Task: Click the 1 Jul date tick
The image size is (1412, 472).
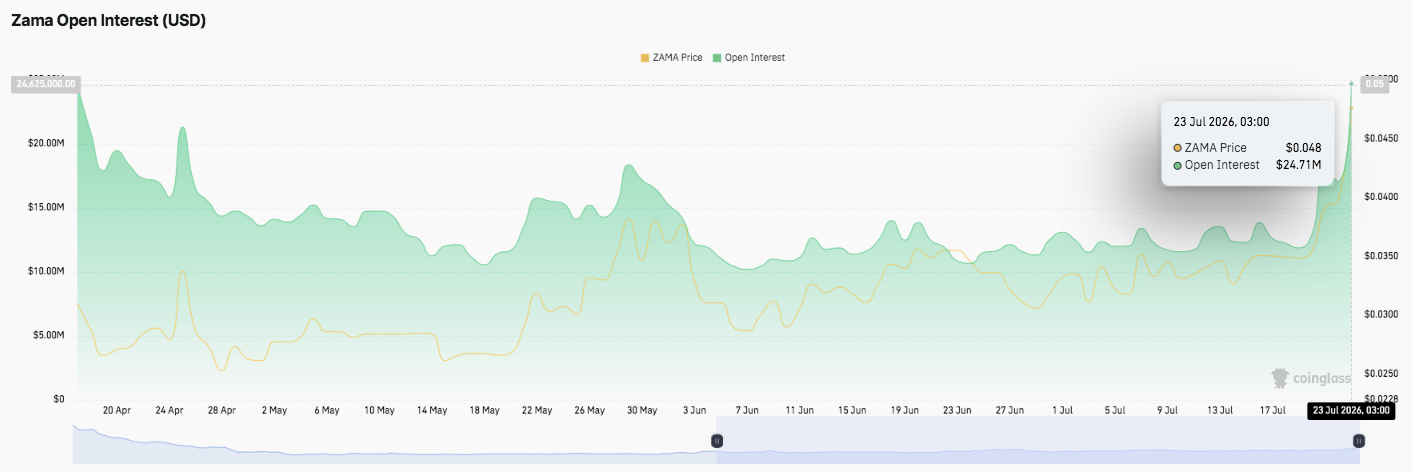Action: [x=1062, y=410]
